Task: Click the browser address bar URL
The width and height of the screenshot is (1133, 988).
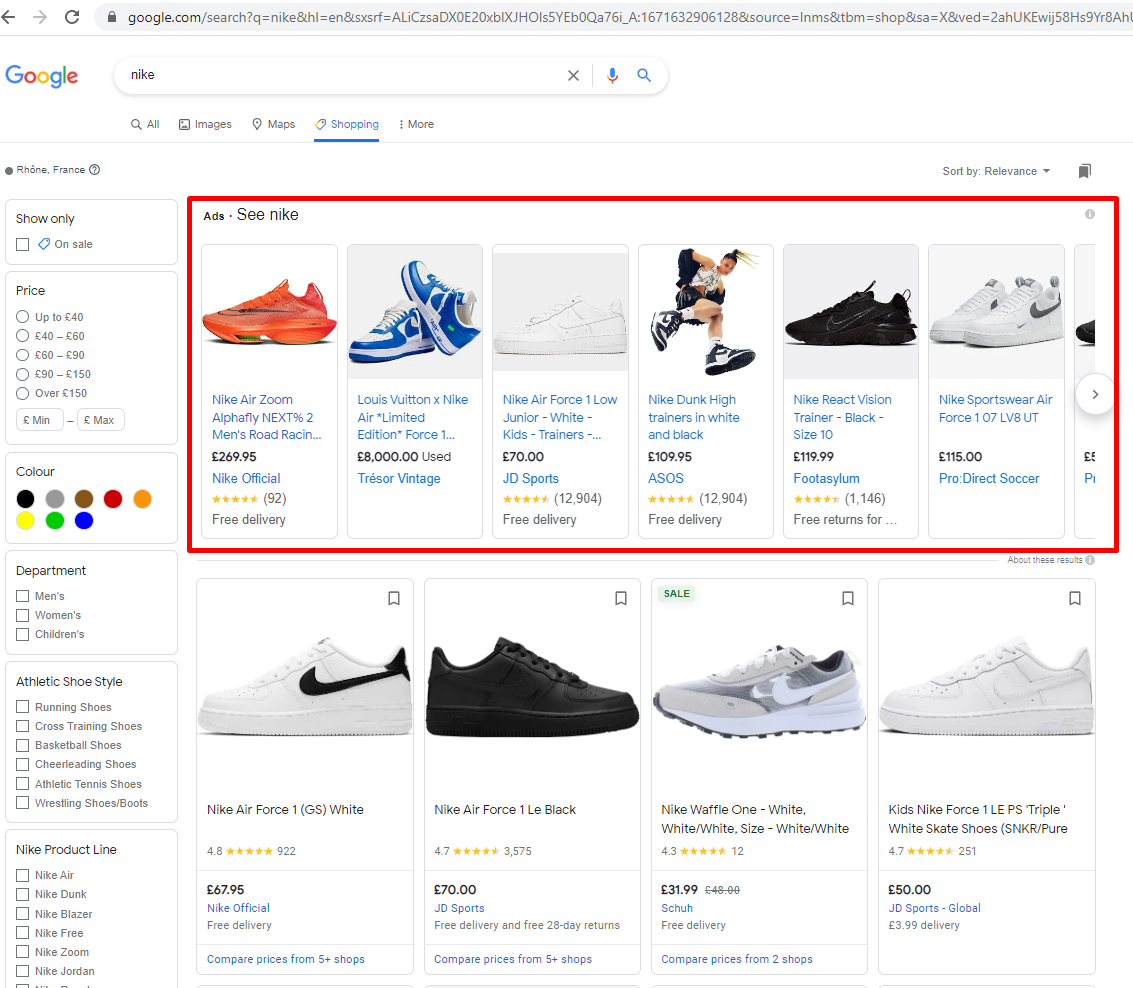Action: [x=629, y=17]
